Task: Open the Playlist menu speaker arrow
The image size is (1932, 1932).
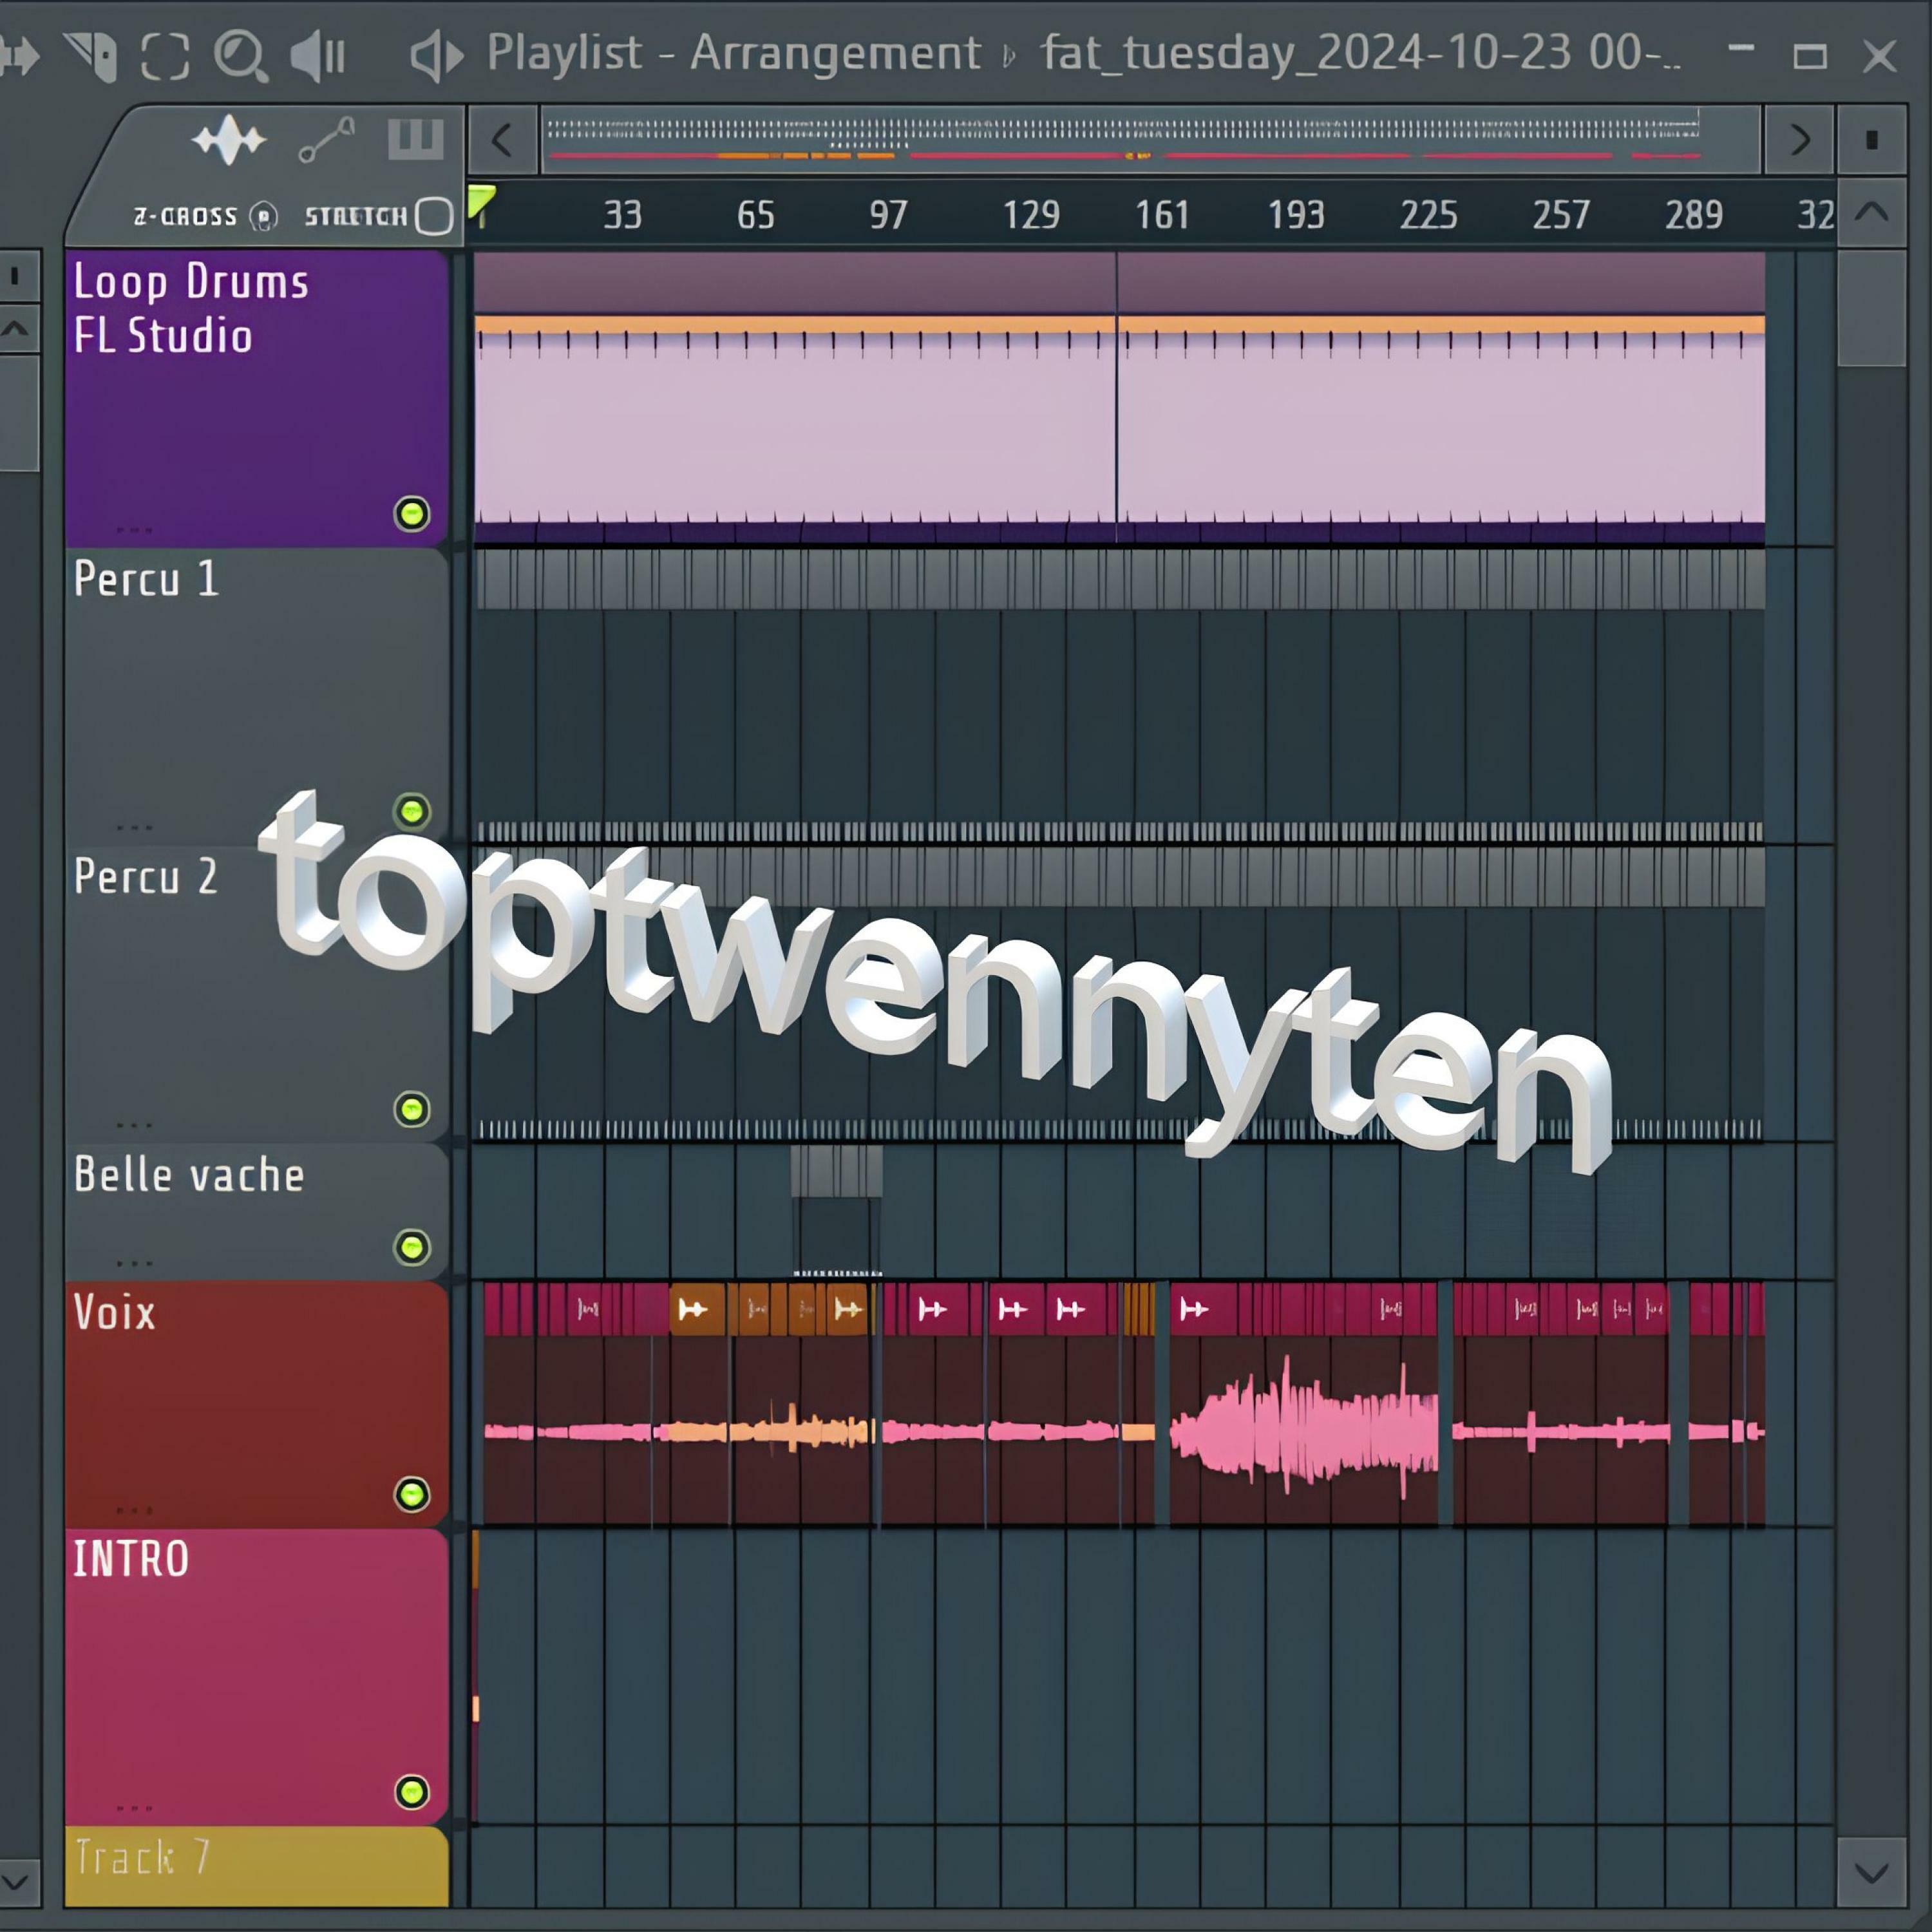Action: [437, 55]
